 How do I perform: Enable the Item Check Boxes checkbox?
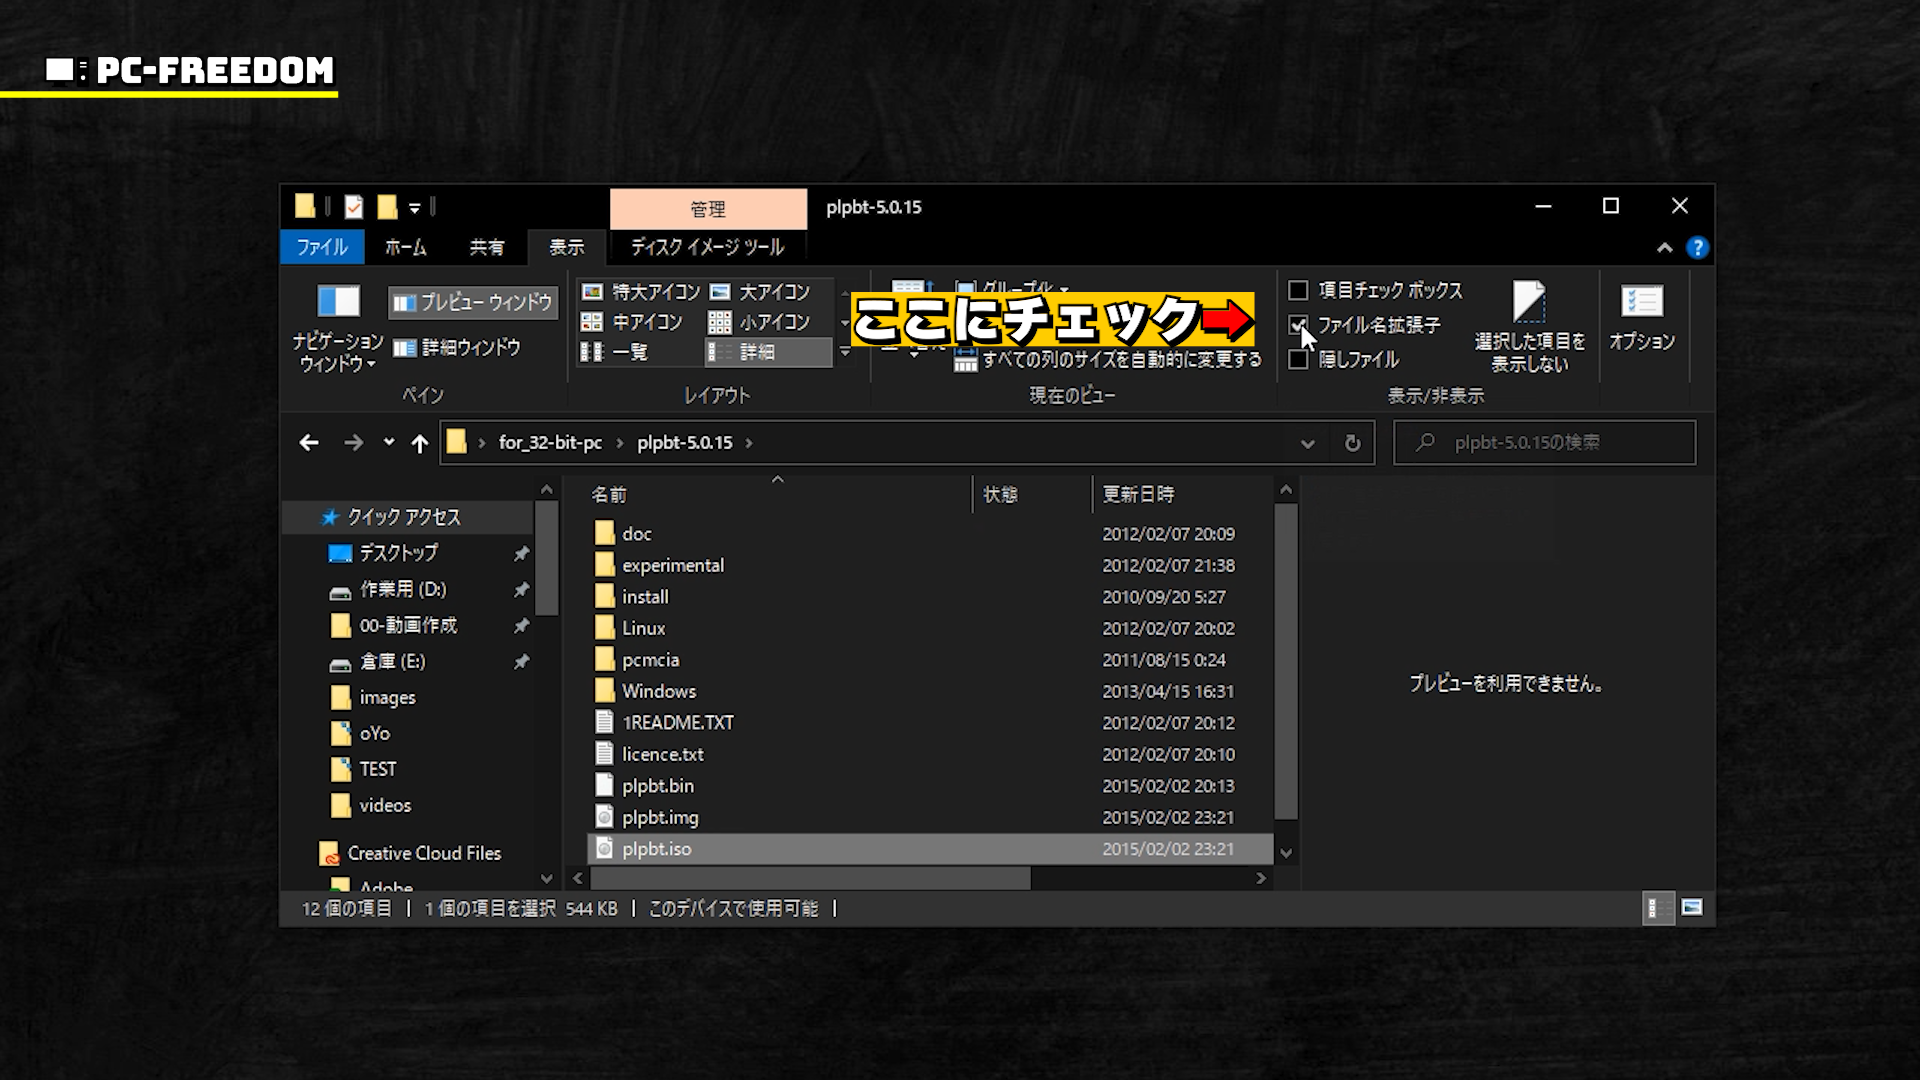coord(1298,291)
